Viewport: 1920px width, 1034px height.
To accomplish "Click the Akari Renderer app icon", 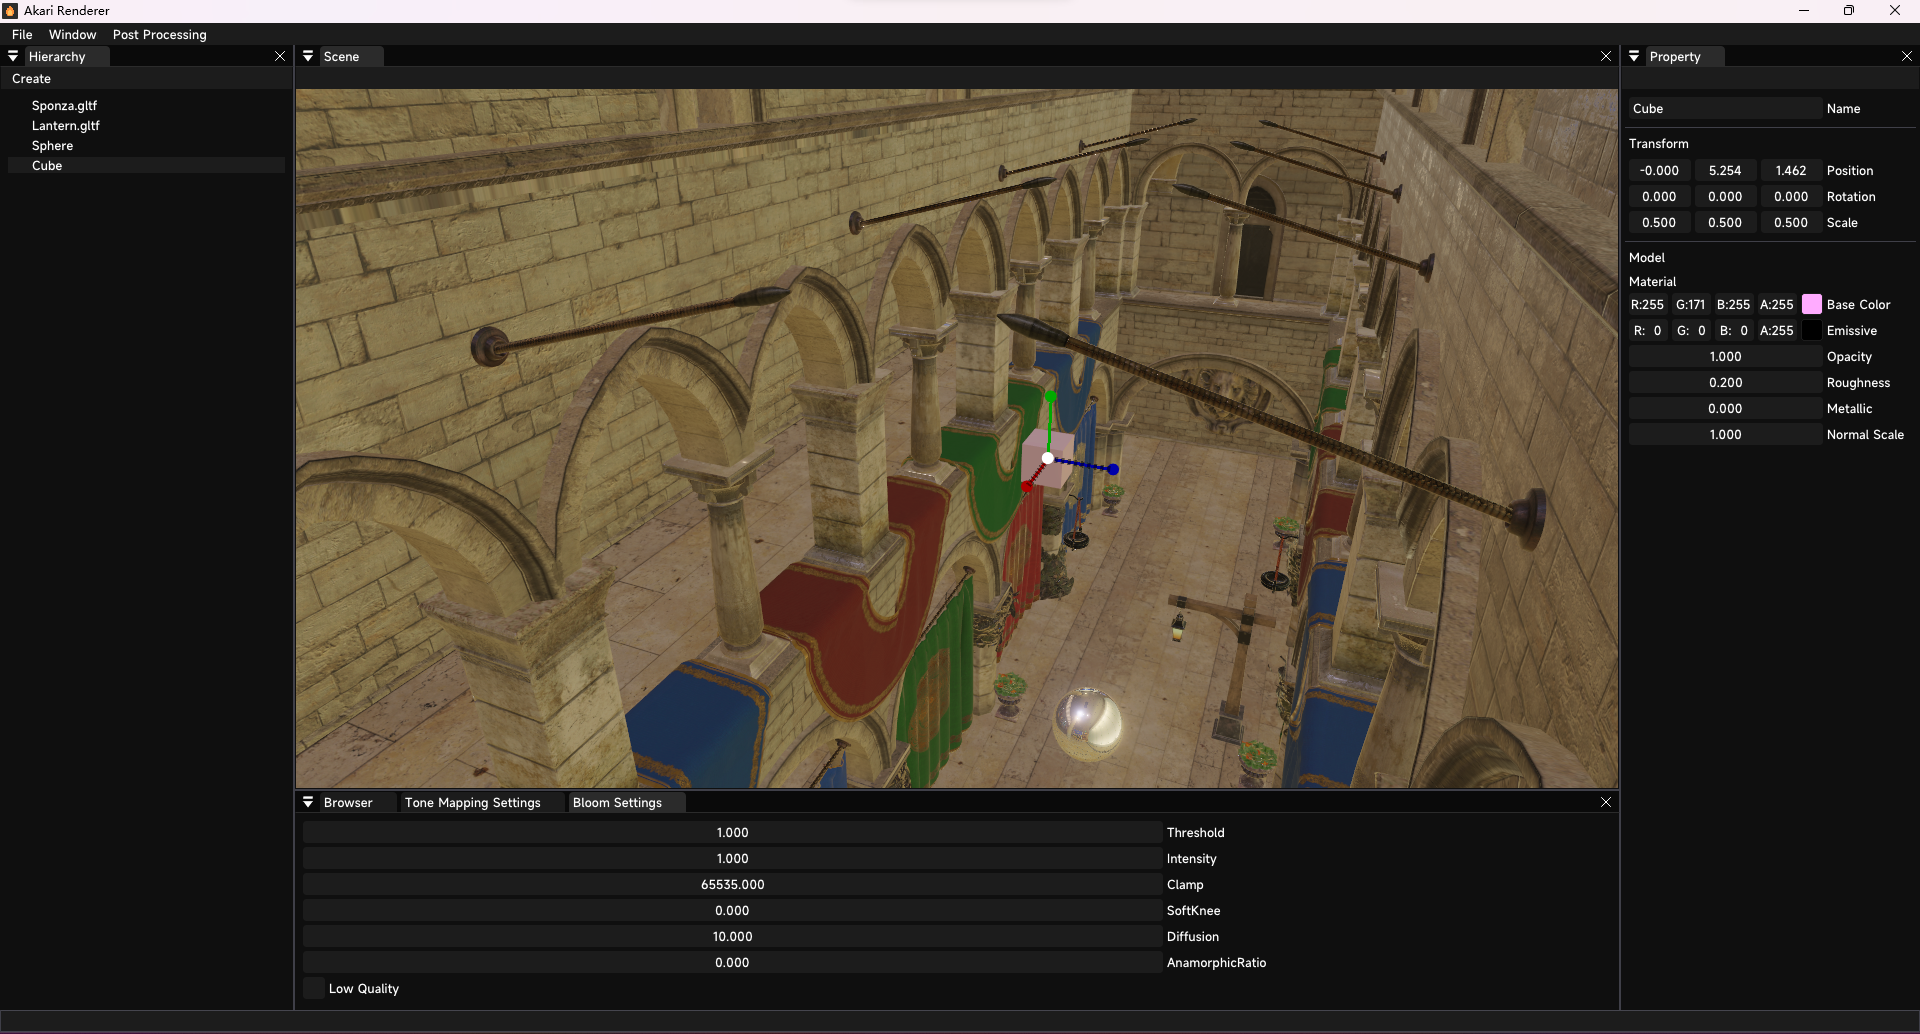I will (10, 10).
